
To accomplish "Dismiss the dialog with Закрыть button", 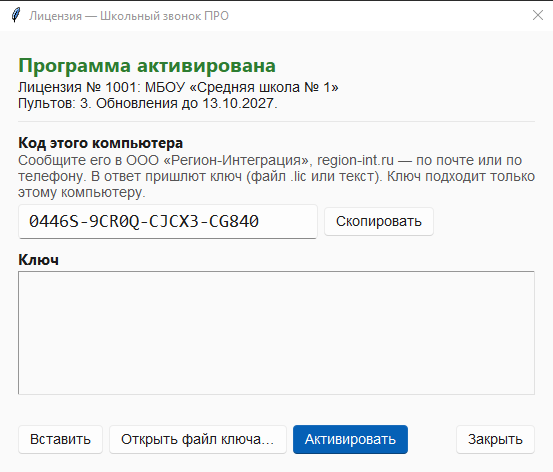I will coord(495,440).
